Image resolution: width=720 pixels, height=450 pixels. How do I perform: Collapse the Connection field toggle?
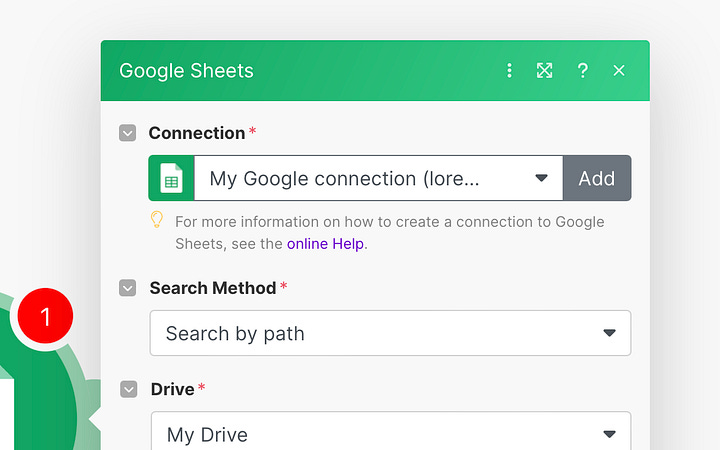[x=127, y=133]
